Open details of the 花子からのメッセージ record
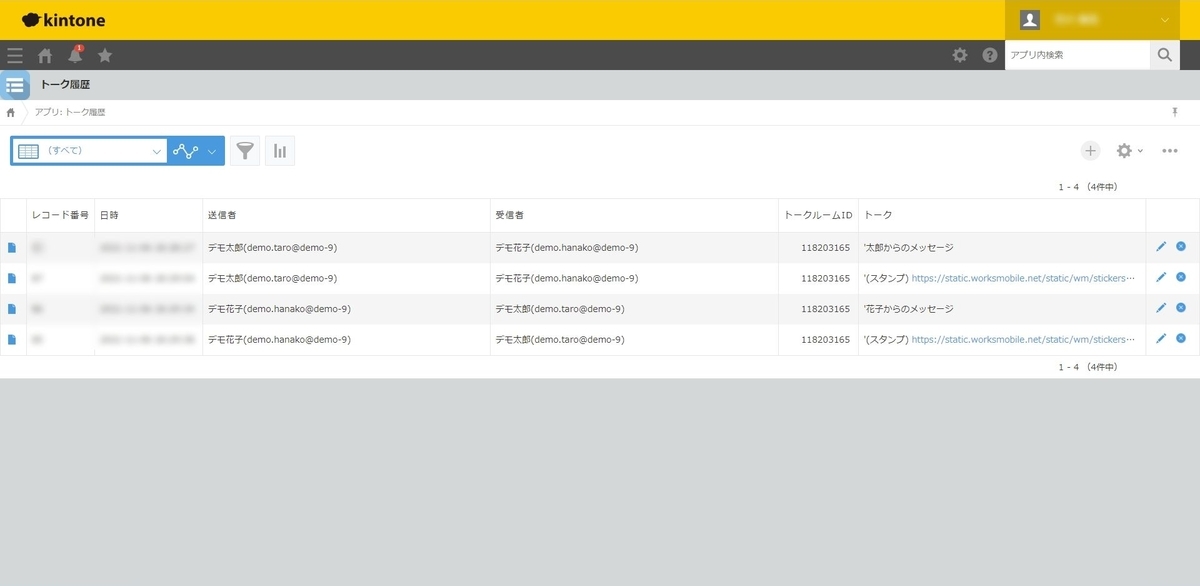This screenshot has width=1200, height=586. click(12, 308)
